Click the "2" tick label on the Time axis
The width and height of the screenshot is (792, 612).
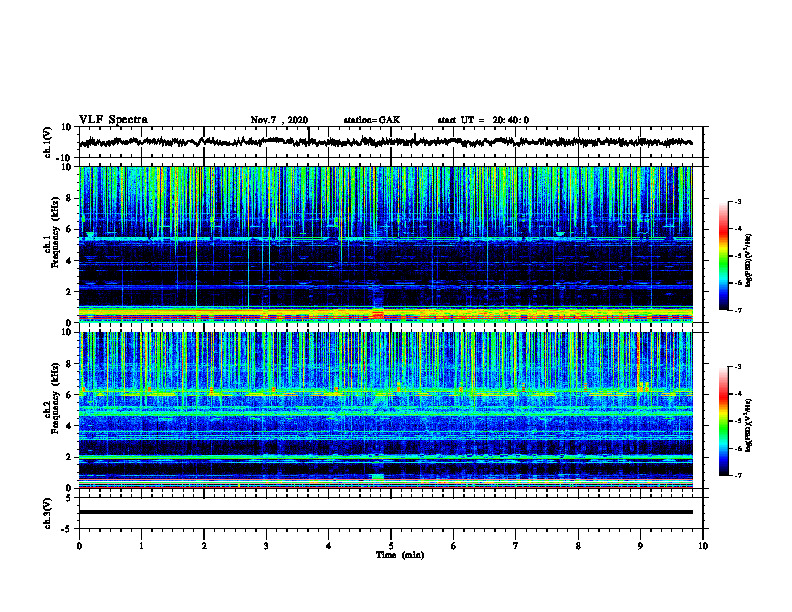[x=204, y=546]
